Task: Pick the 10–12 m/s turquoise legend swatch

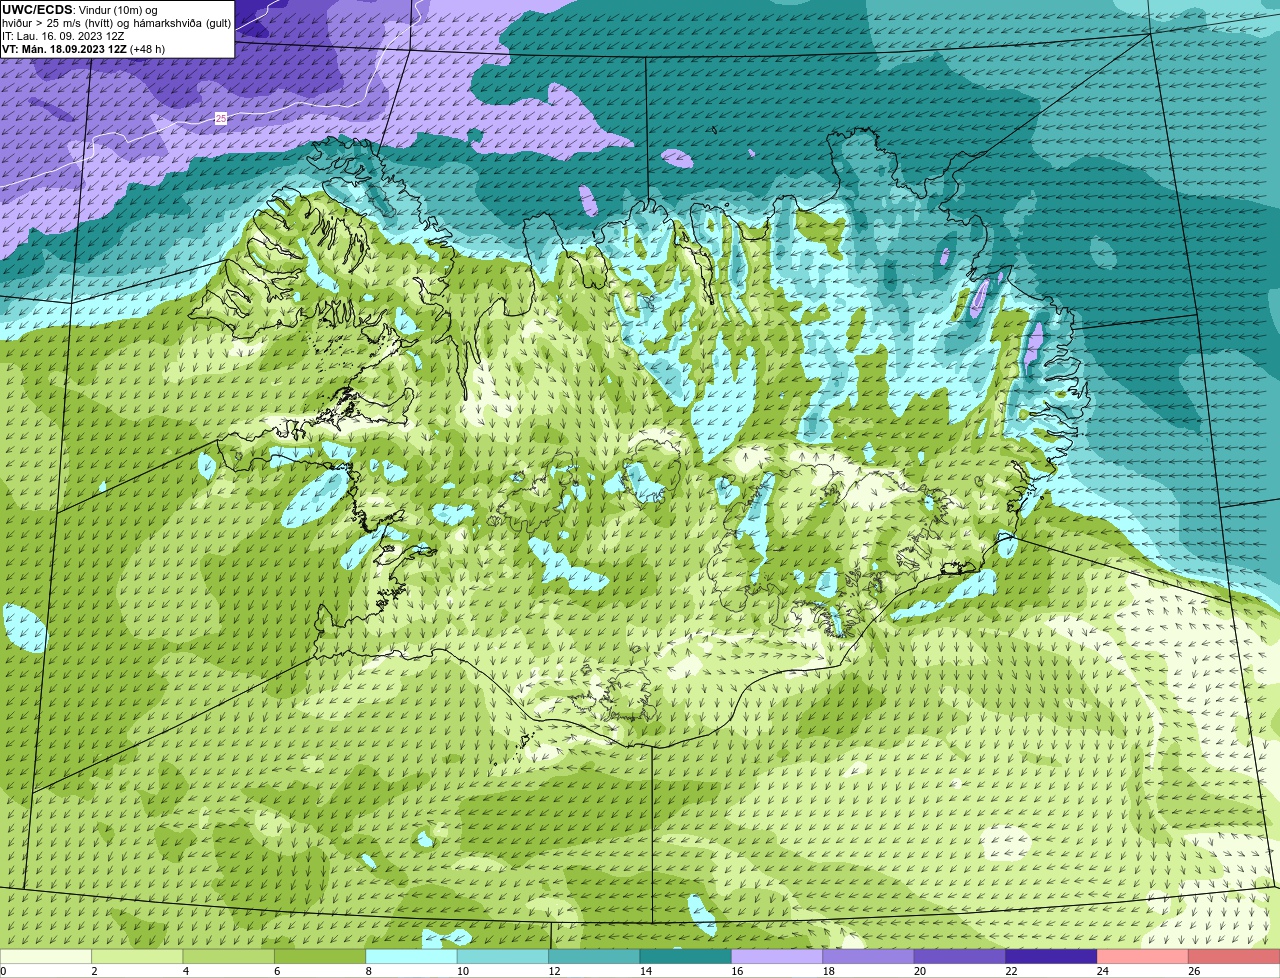Action: [x=503, y=957]
